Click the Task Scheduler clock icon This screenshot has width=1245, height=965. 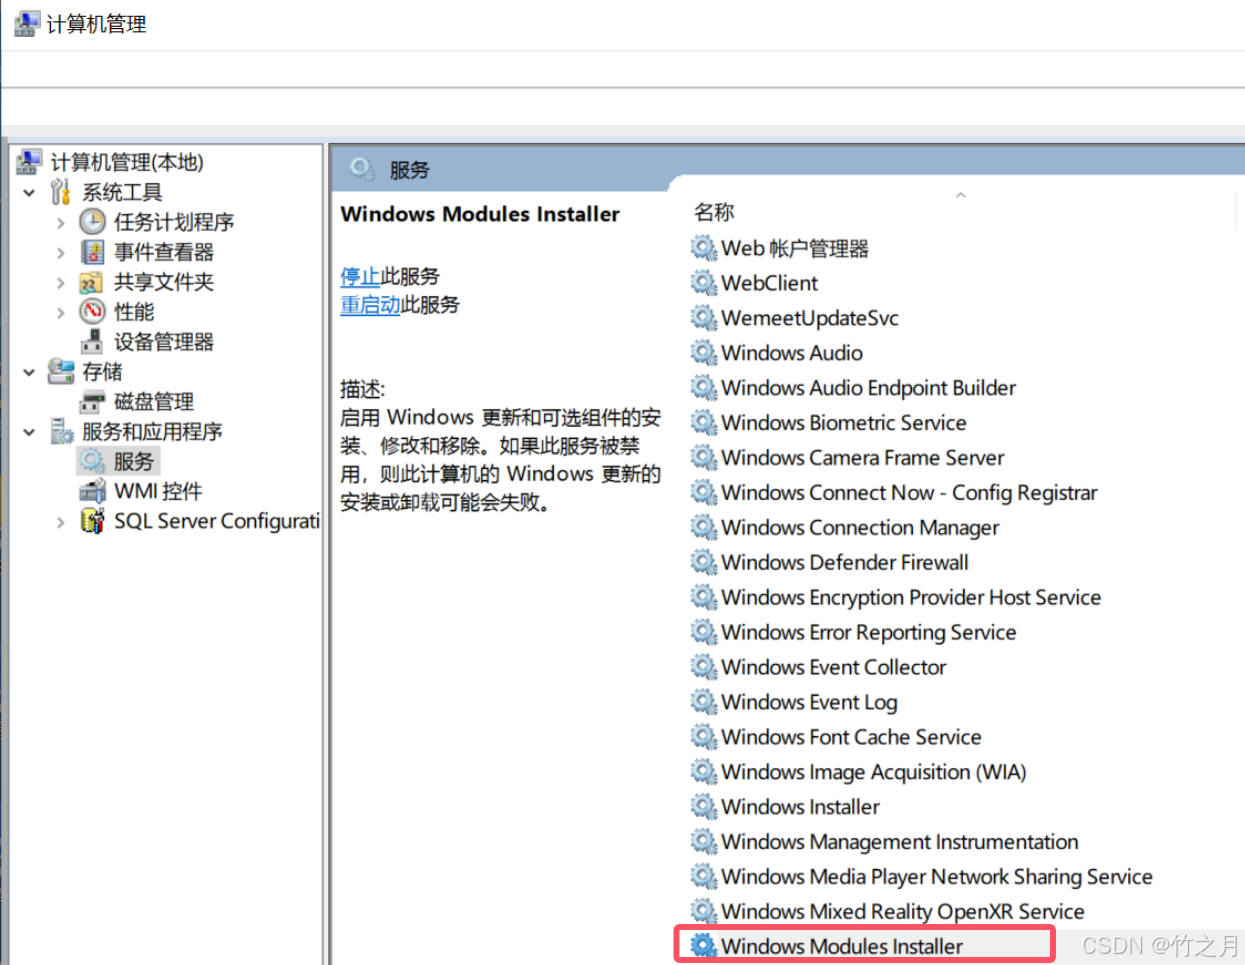pyautogui.click(x=92, y=221)
